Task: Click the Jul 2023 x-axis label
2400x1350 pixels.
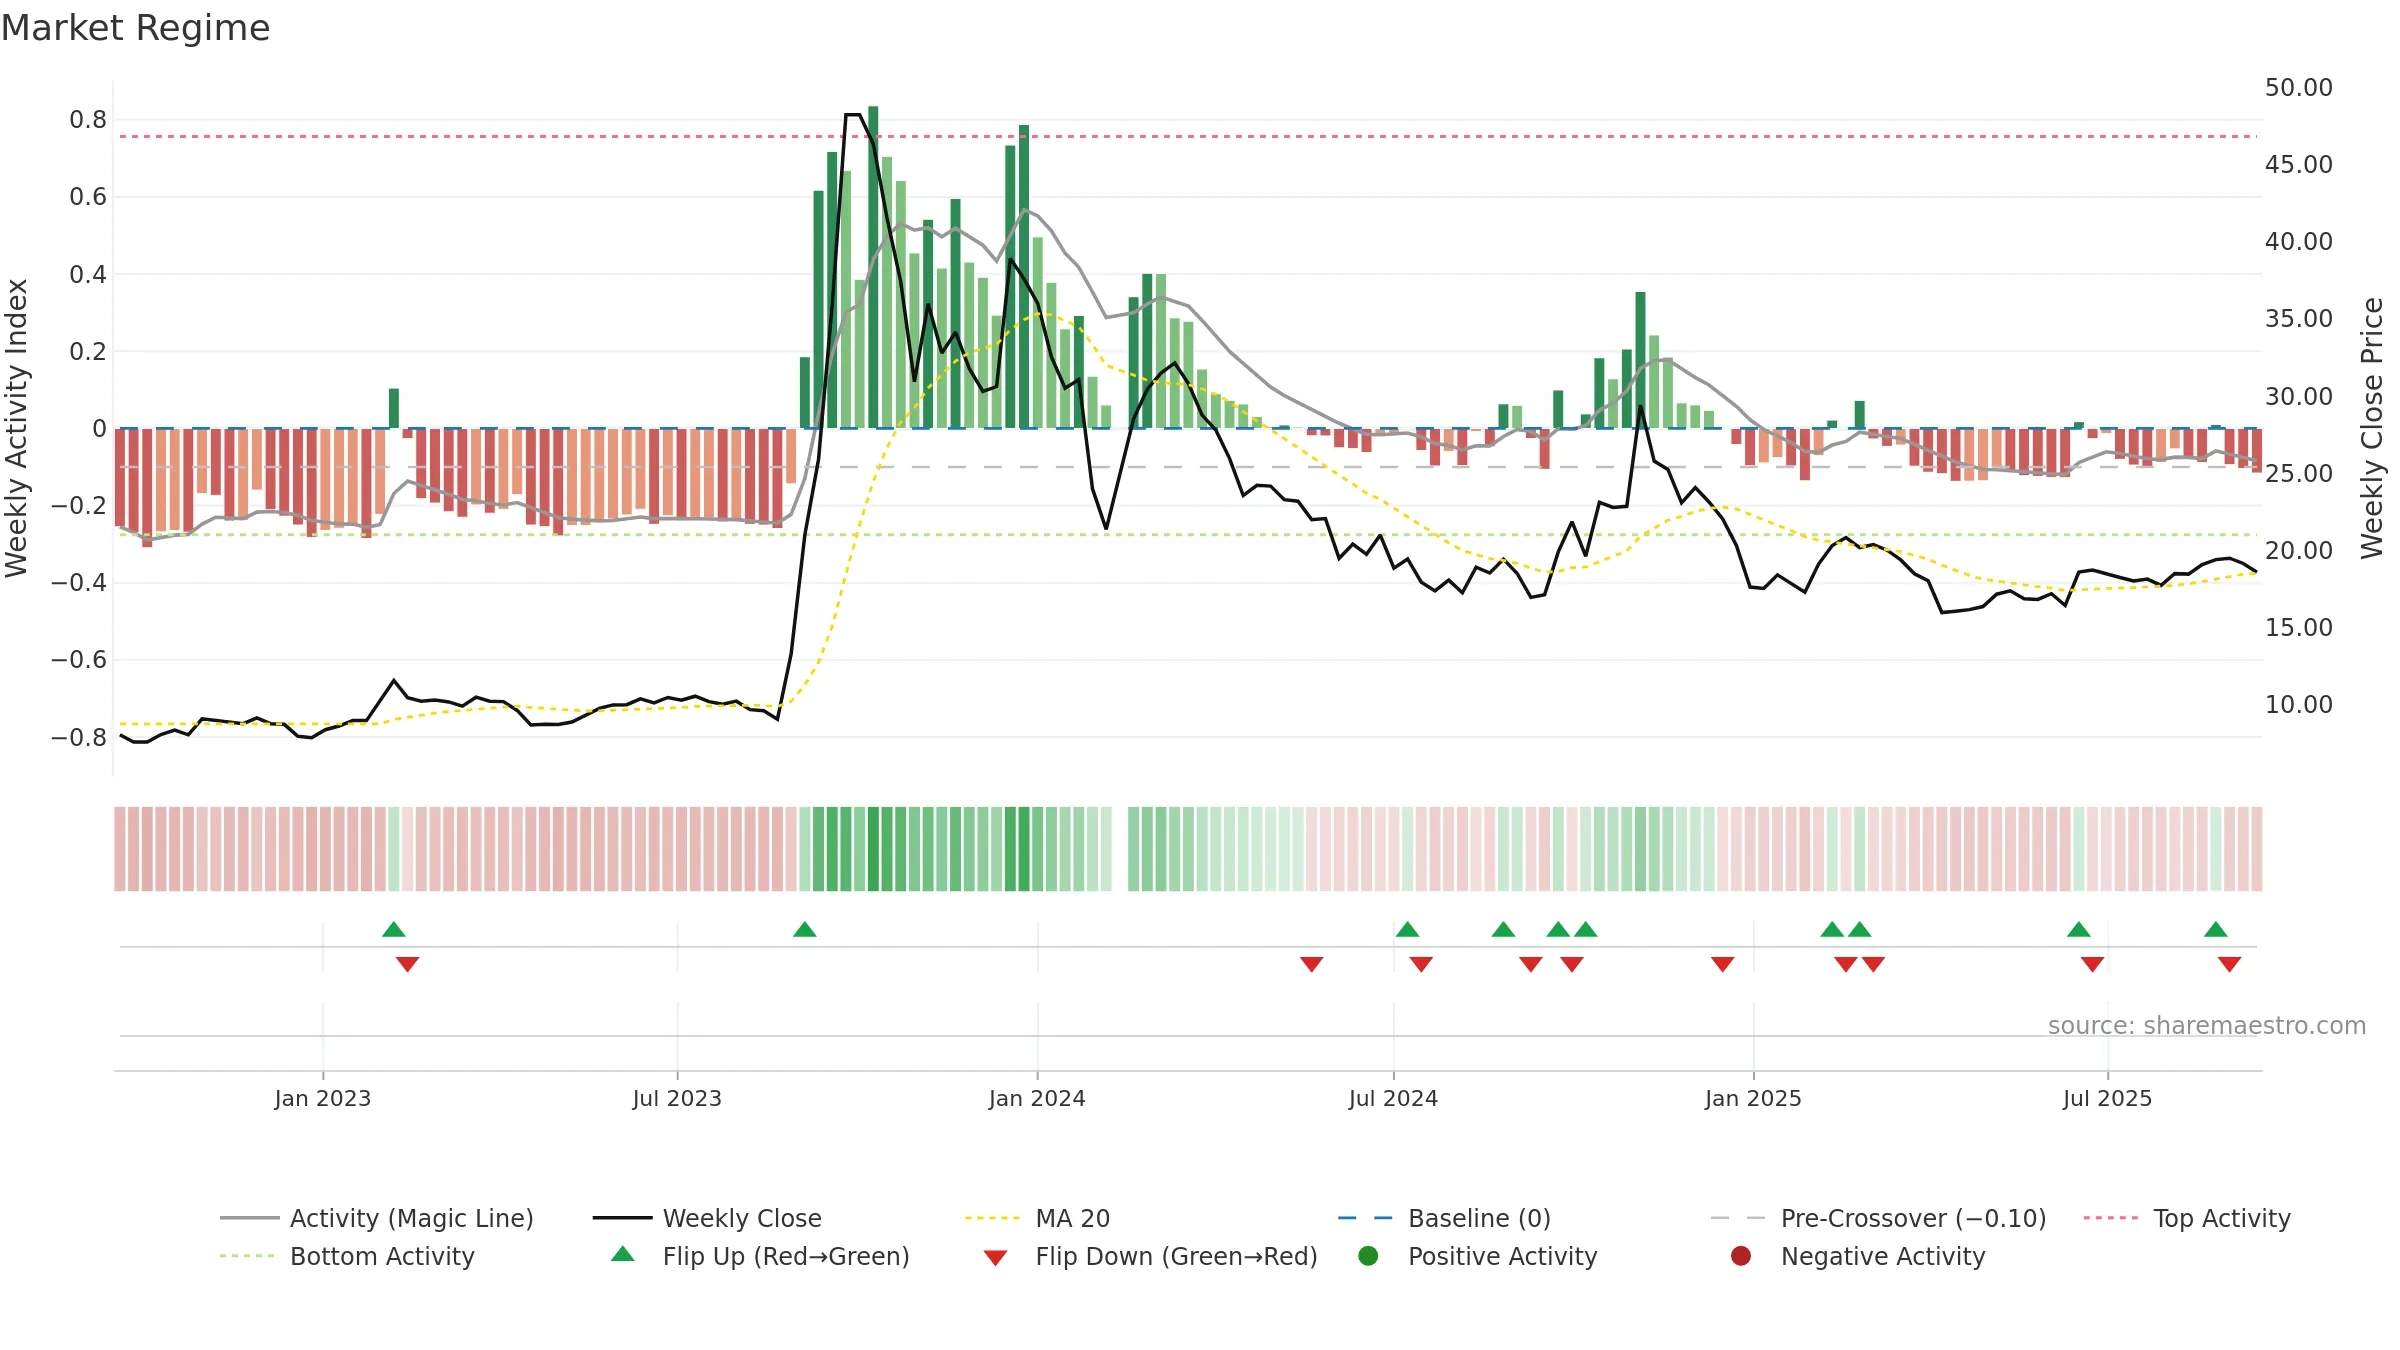Action: [677, 1098]
